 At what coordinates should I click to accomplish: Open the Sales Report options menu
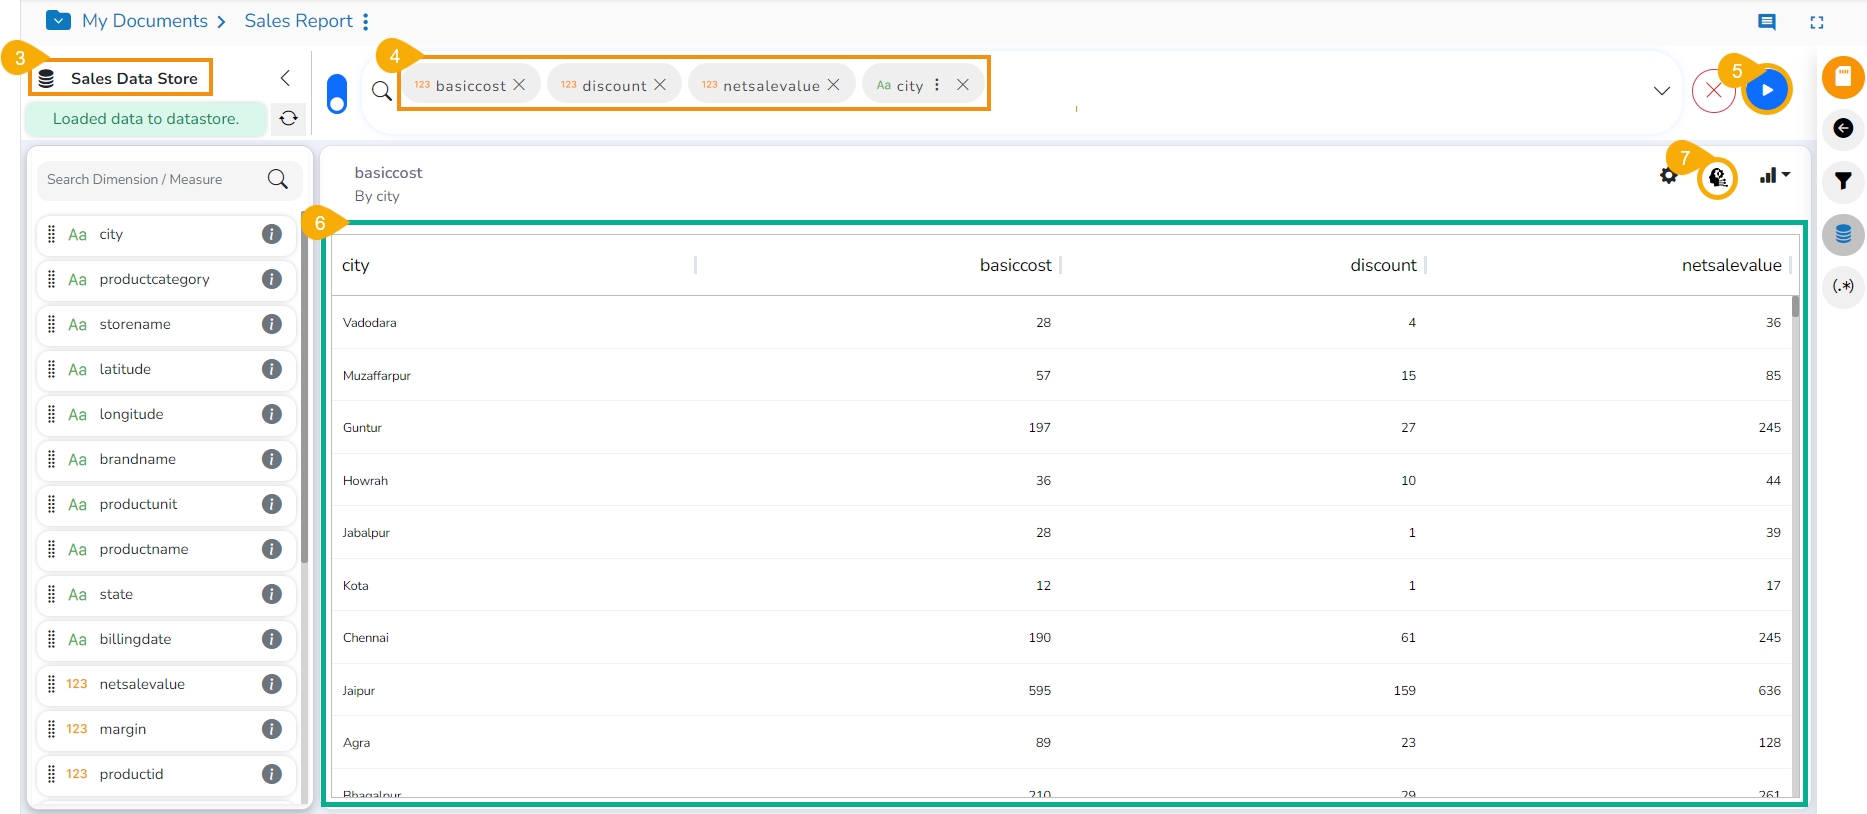(366, 21)
